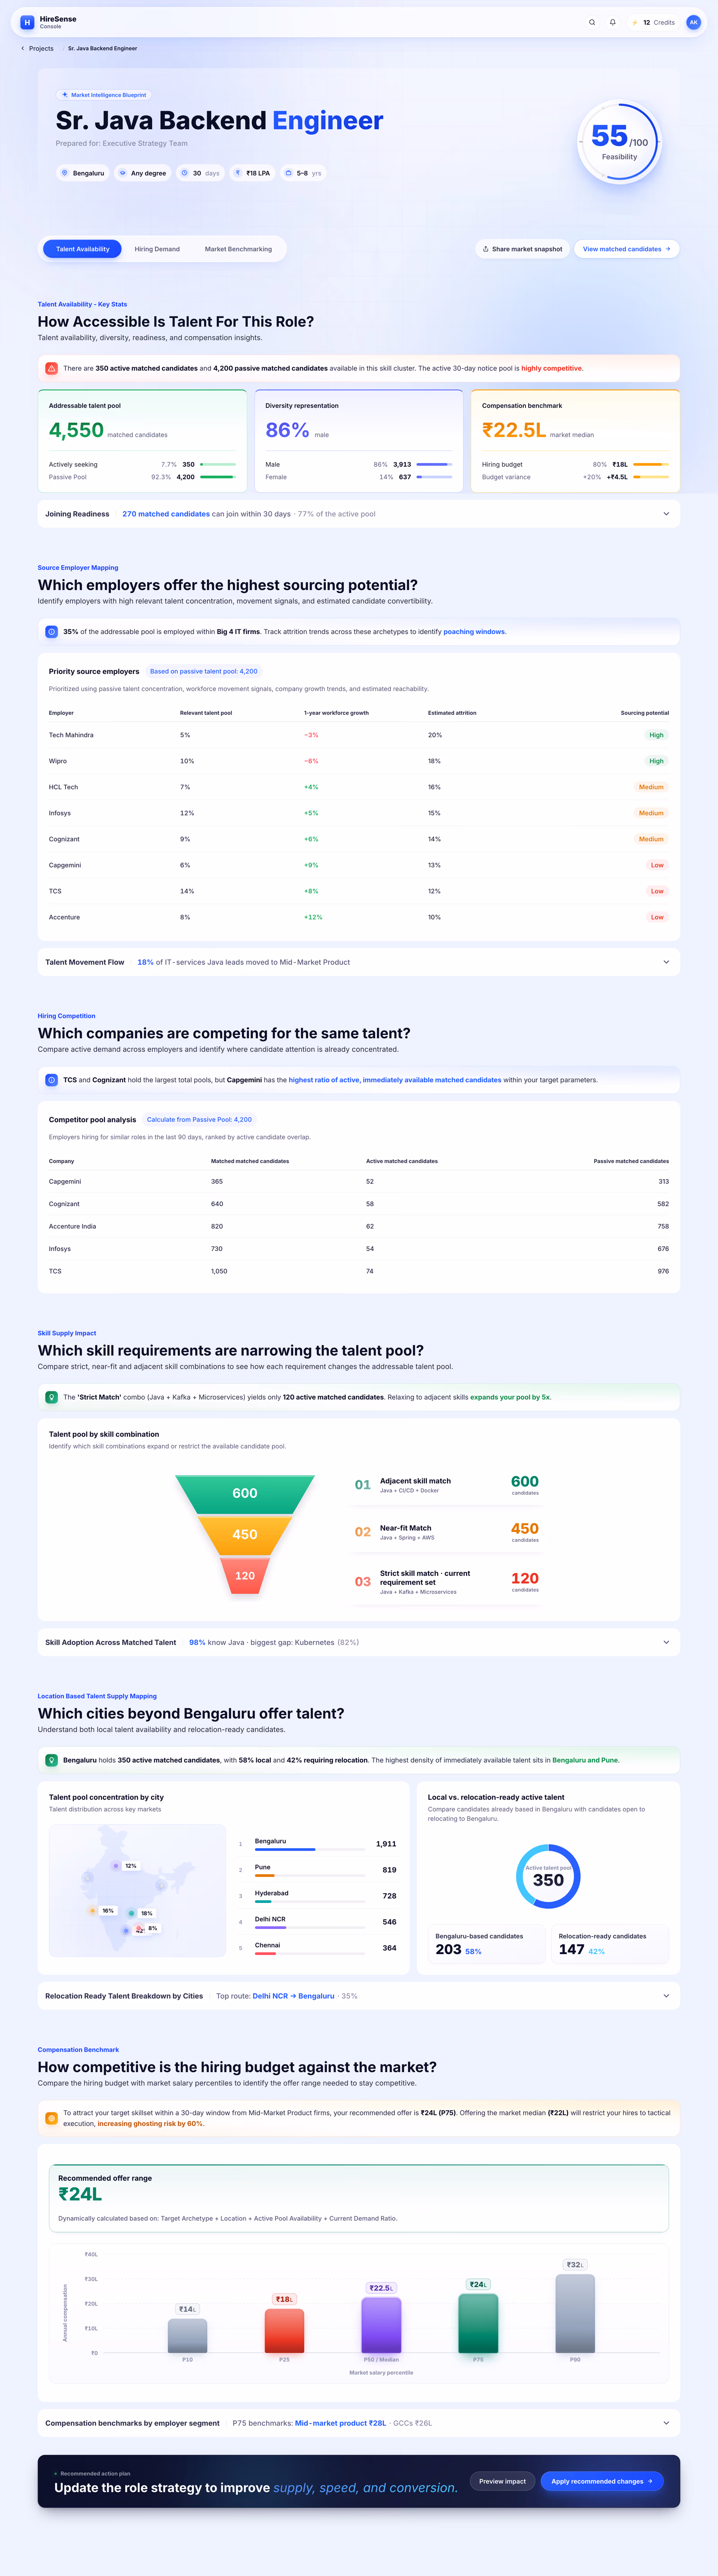Click the Near-fit Match skill row
Viewport: 718px width, 2576px height.
click(446, 1532)
